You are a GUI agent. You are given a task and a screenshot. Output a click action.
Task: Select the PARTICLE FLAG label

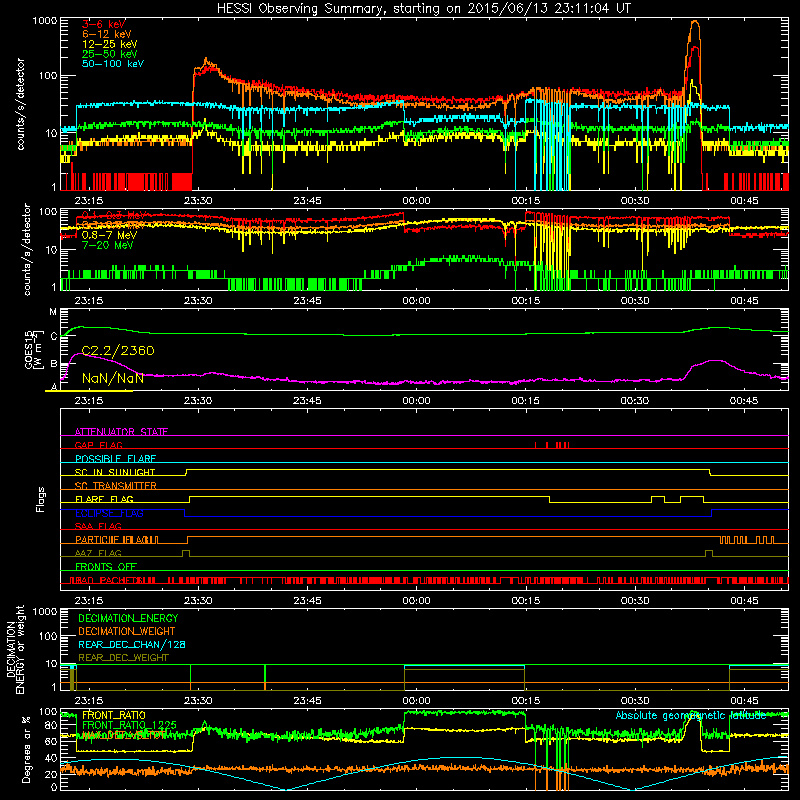pyautogui.click(x=116, y=540)
